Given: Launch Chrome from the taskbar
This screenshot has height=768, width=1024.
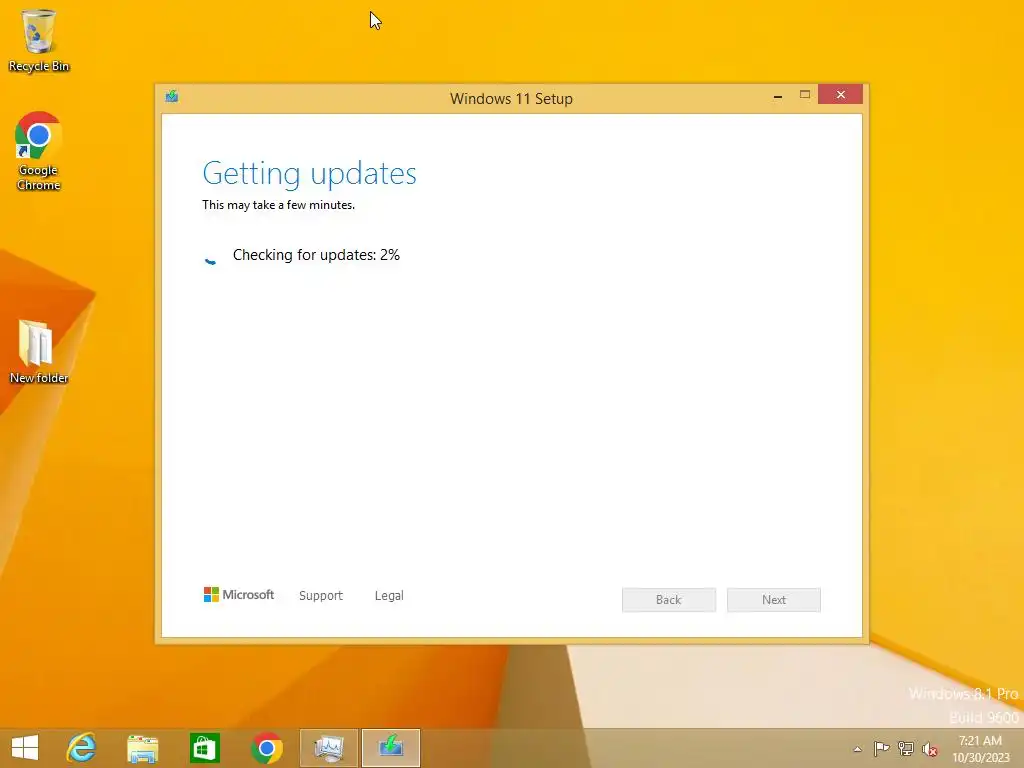Looking at the screenshot, I should click(x=266, y=748).
